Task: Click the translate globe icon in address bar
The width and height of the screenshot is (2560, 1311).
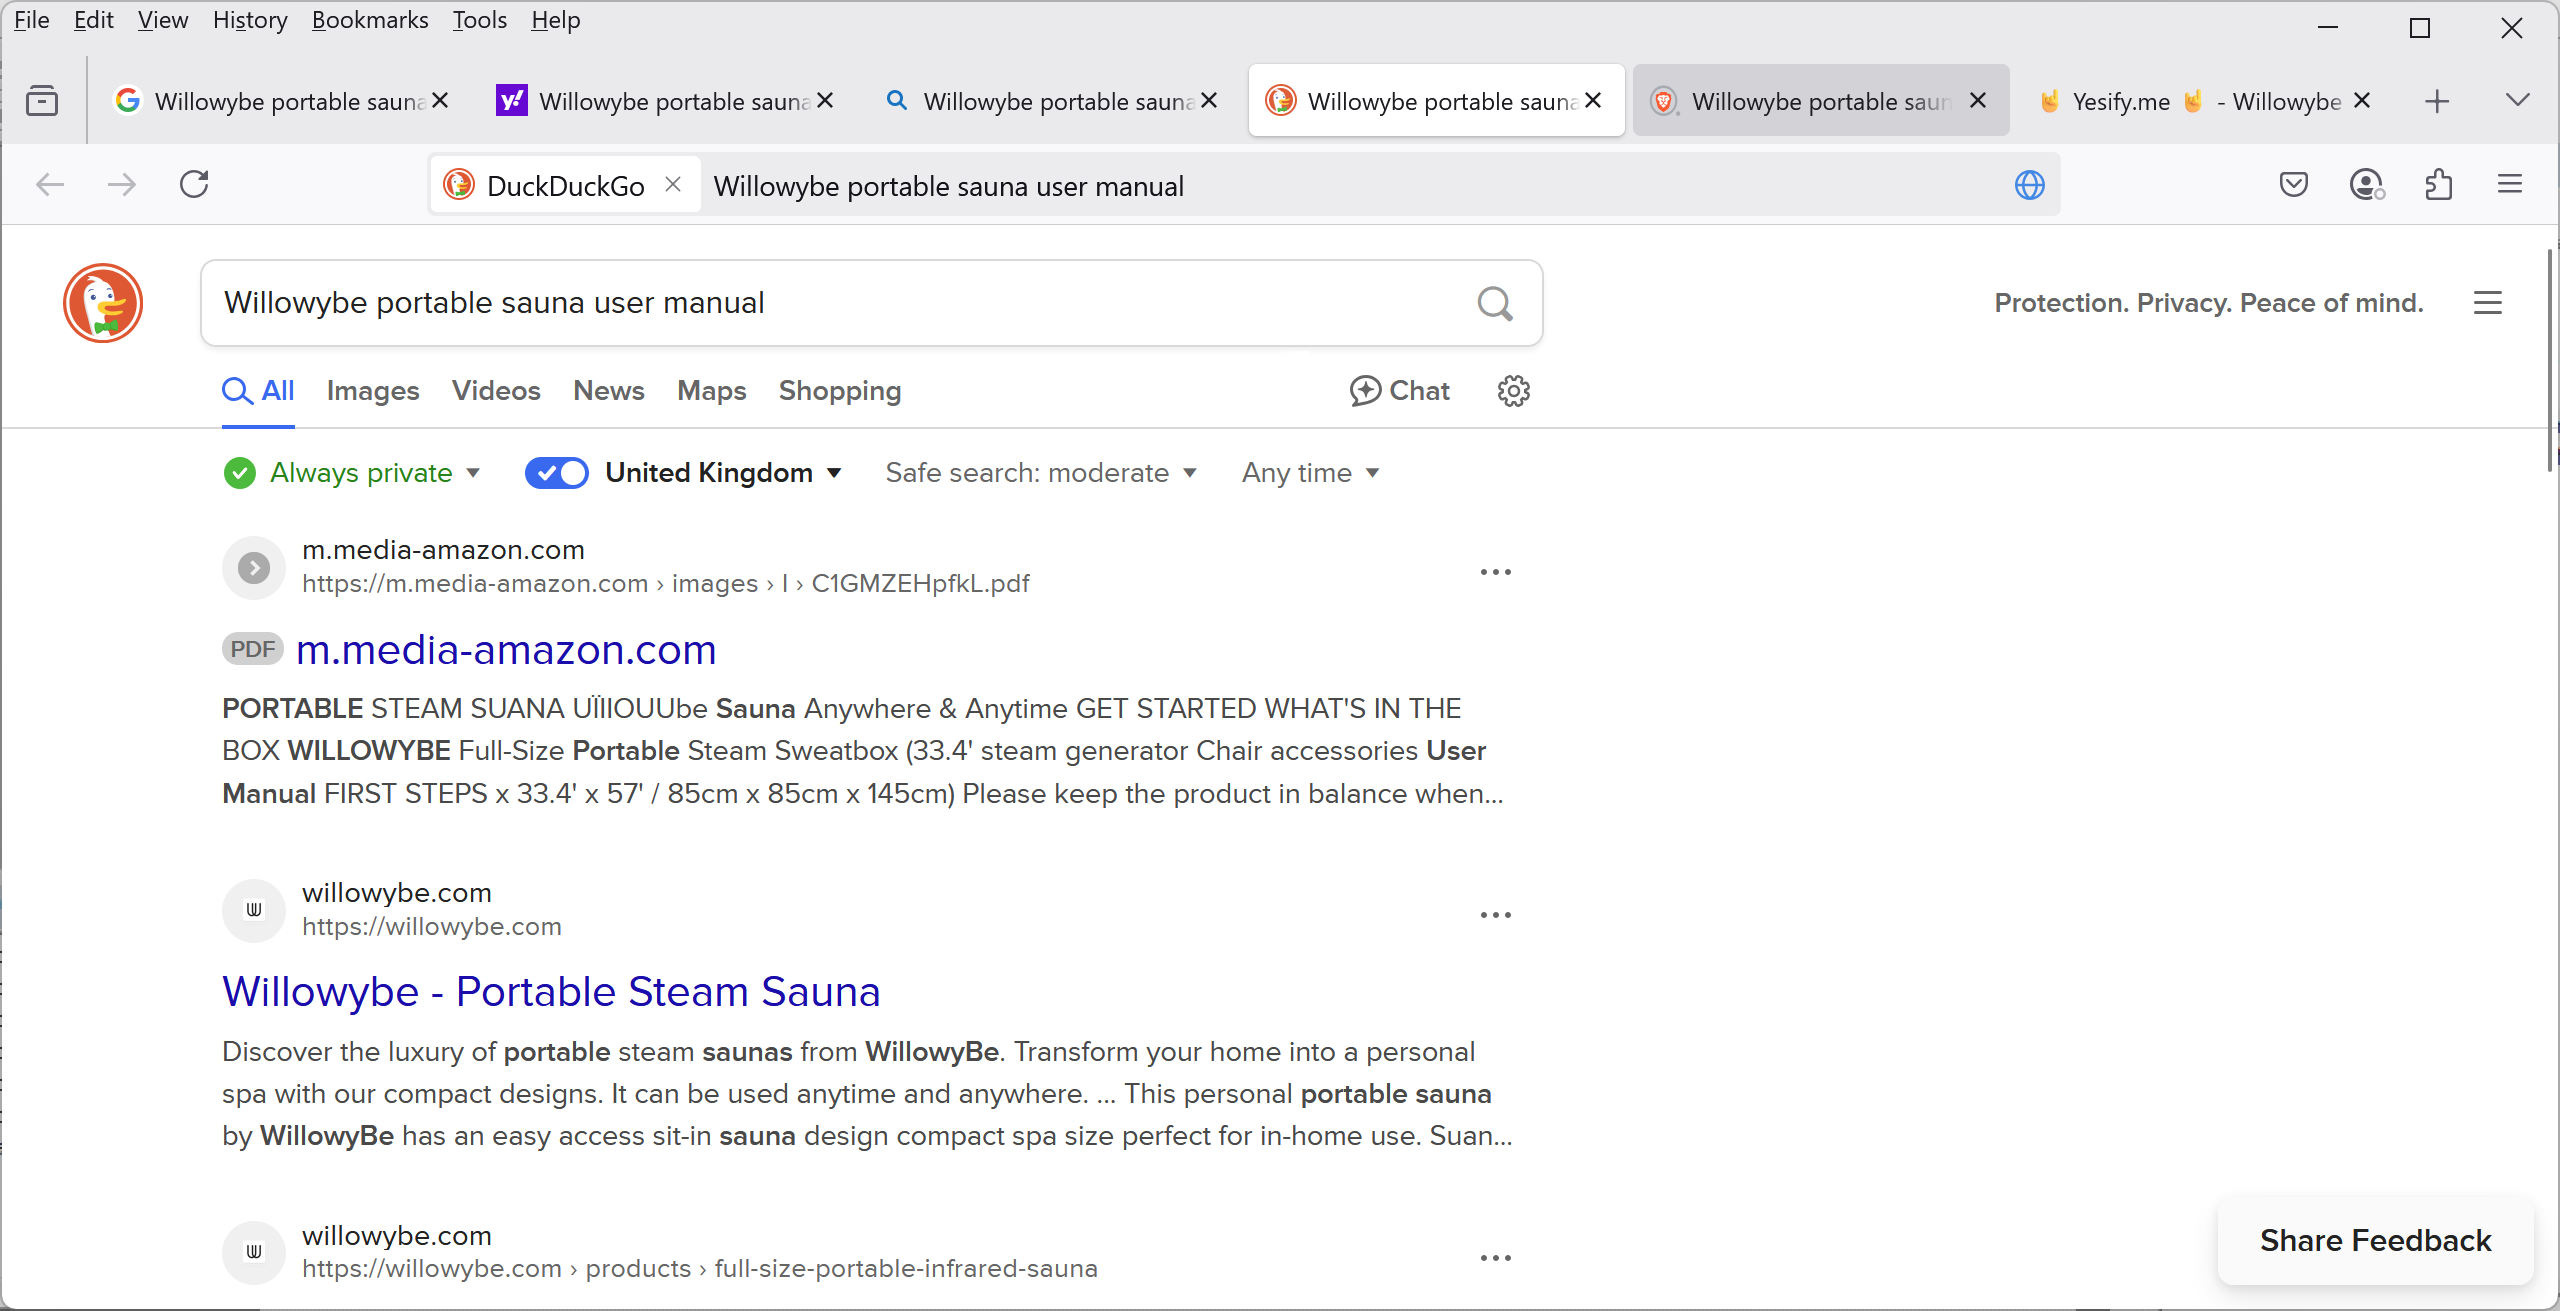Action: tap(2029, 186)
